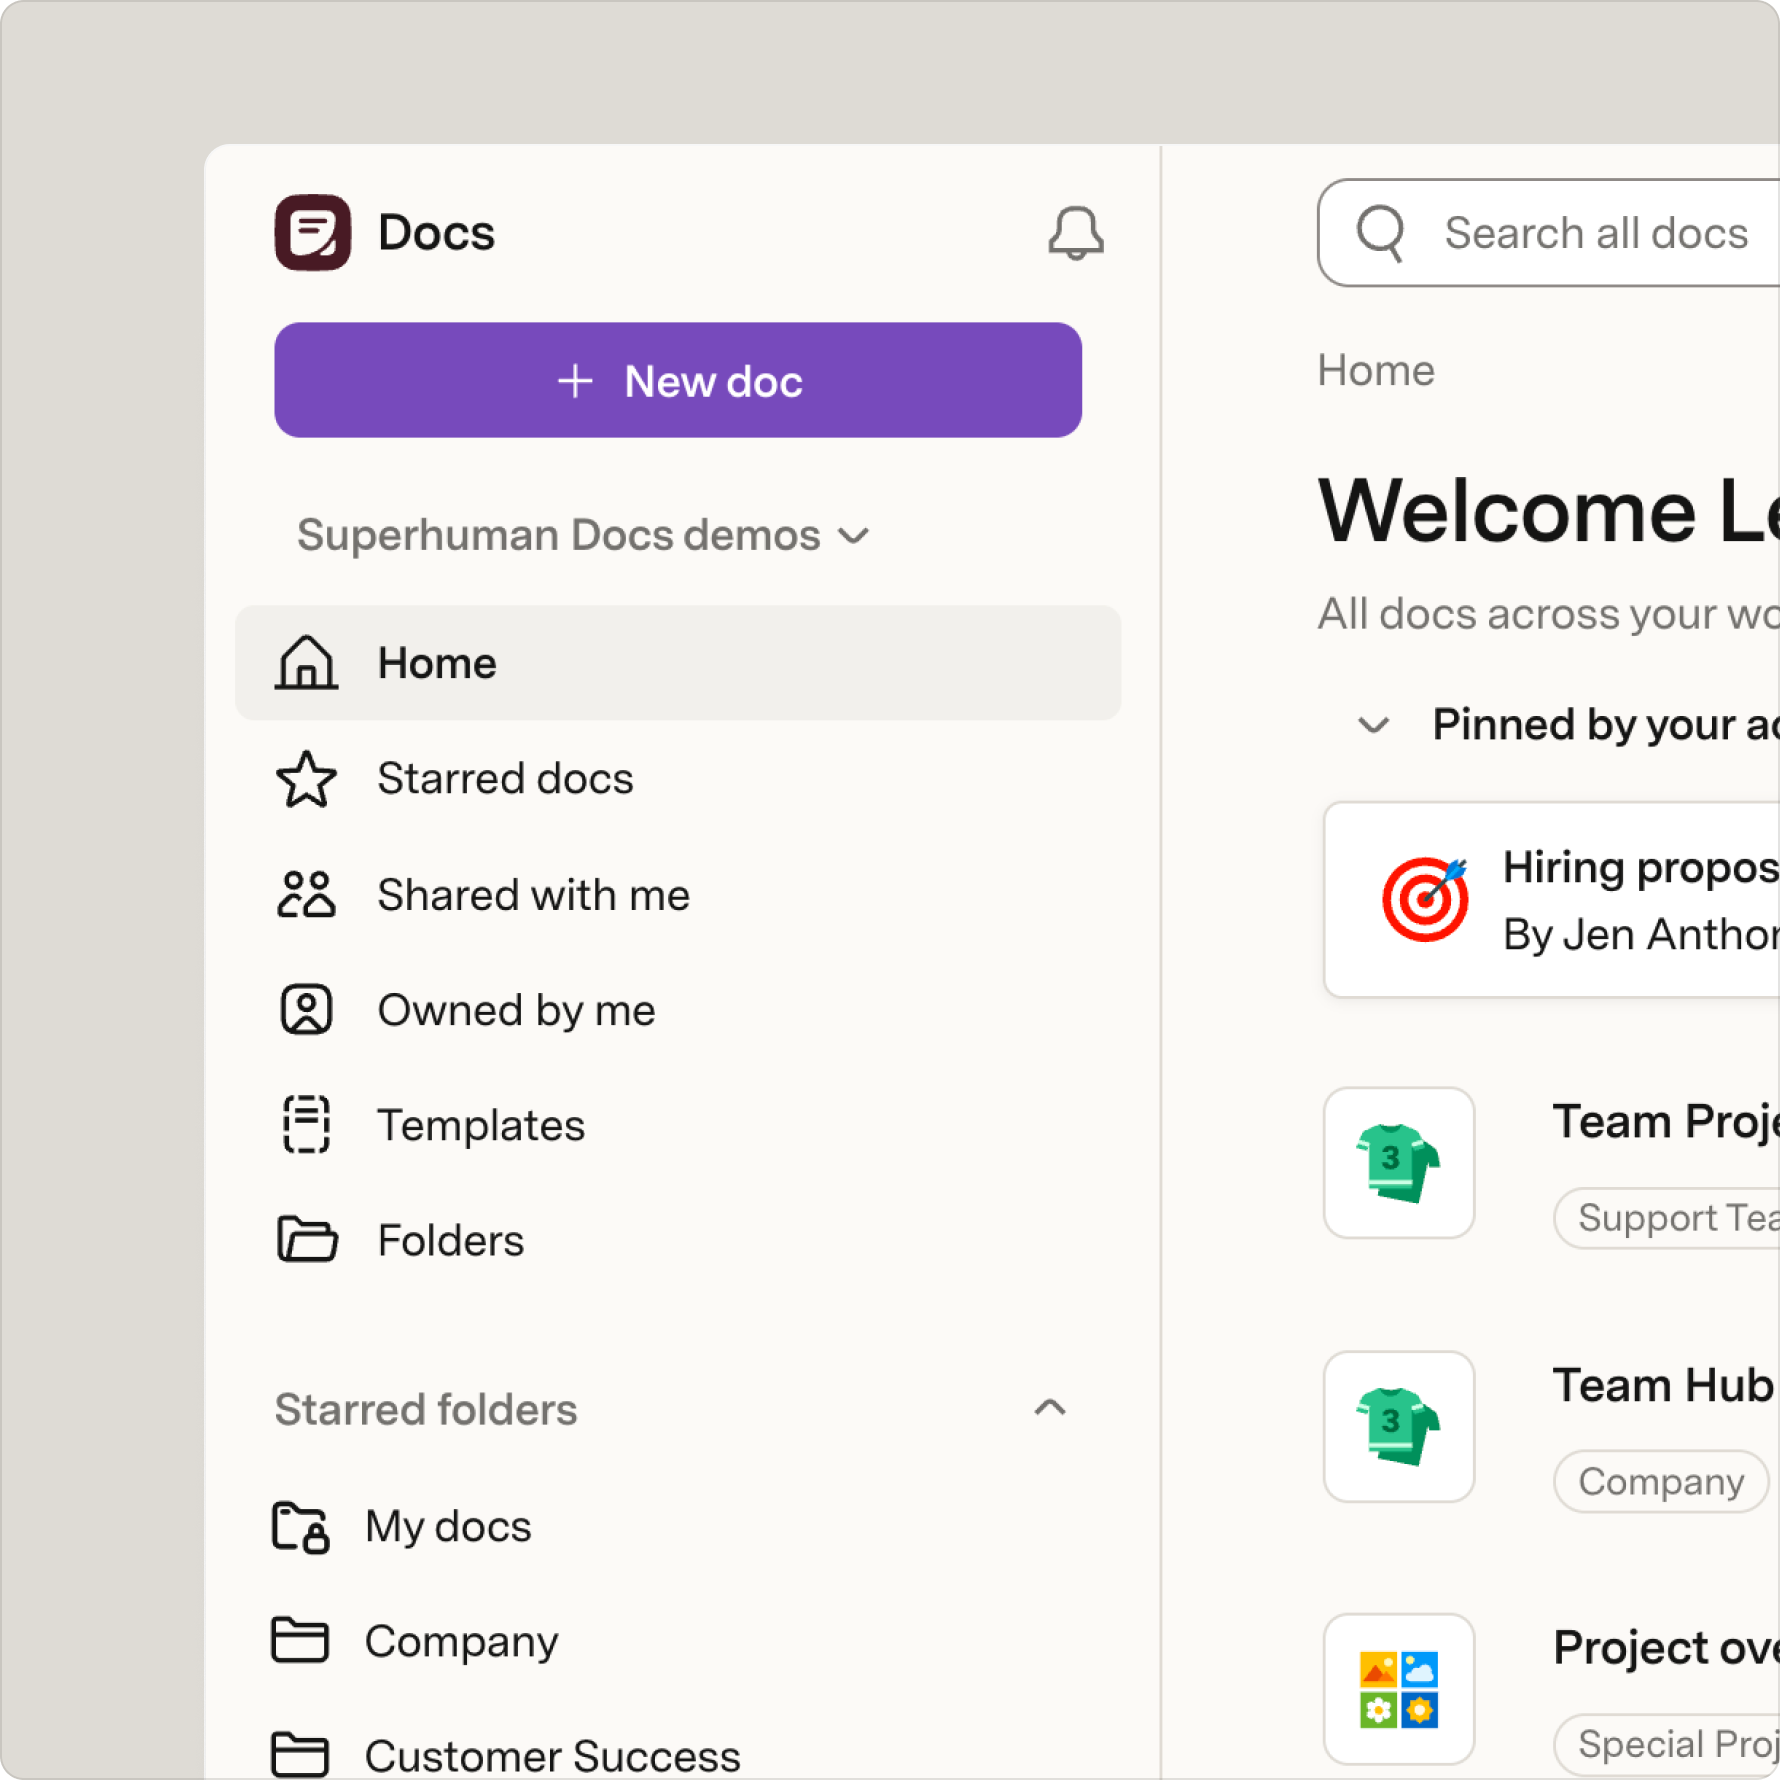This screenshot has height=1780, width=1780.
Task: Open the Company starred folder
Action: (x=461, y=1642)
